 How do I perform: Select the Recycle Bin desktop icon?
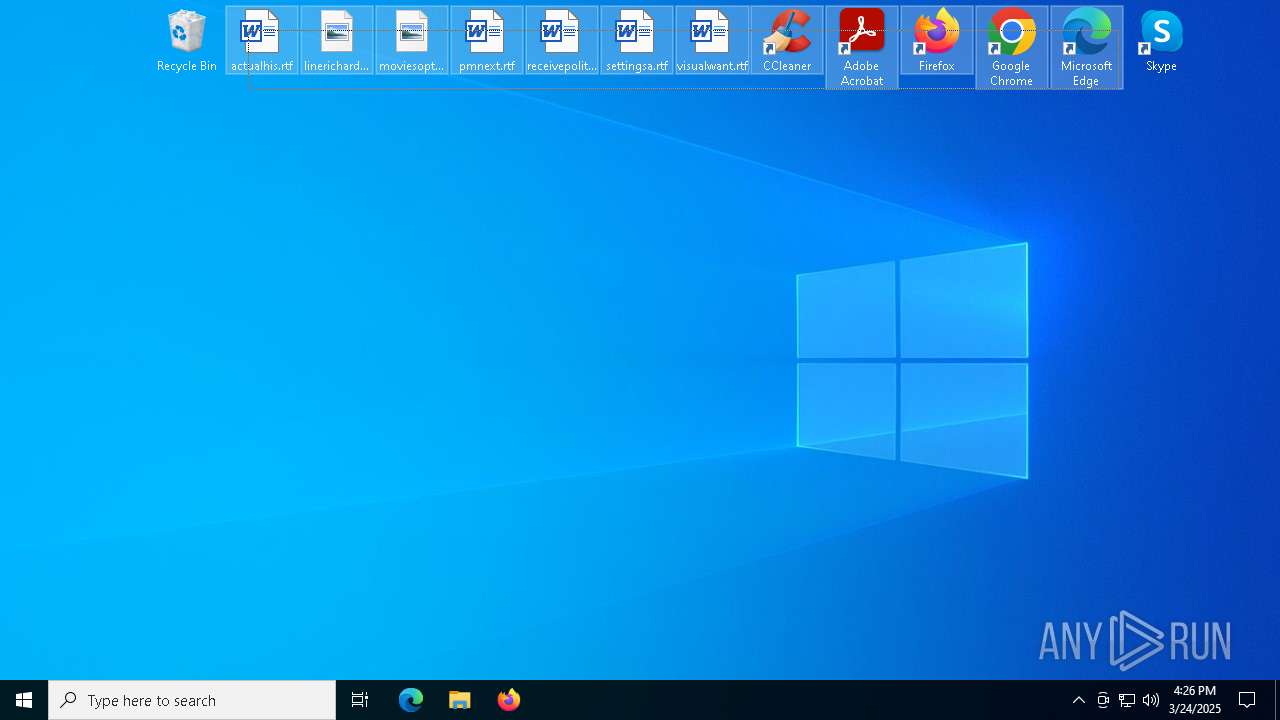coord(187,41)
